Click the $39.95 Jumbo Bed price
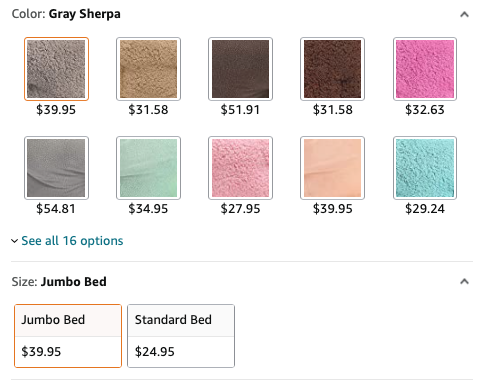Viewport: 496px width, 383px height. tap(41, 352)
